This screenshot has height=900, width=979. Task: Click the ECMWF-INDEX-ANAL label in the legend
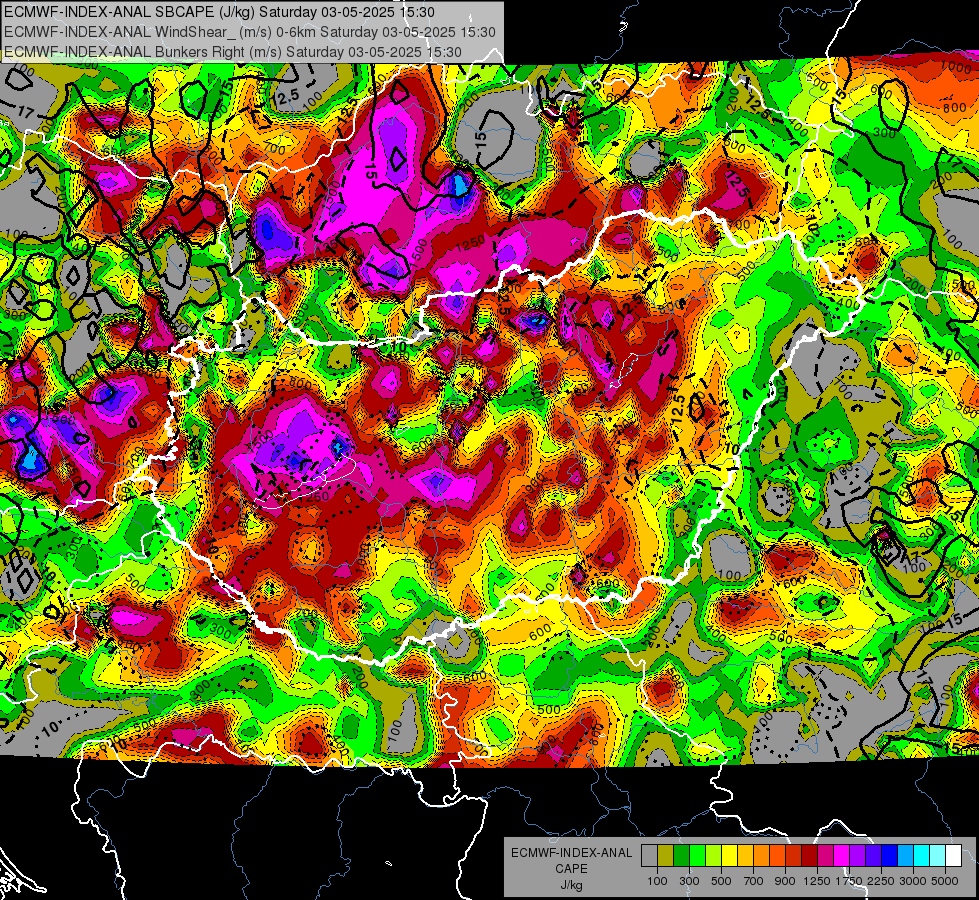point(572,853)
